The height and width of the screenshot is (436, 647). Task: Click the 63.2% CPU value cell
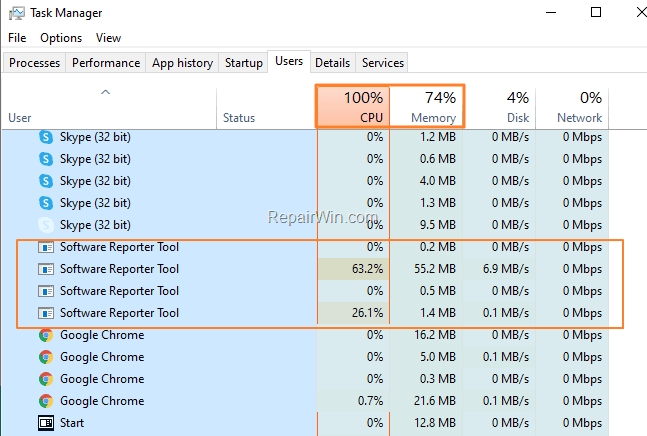[x=353, y=269]
